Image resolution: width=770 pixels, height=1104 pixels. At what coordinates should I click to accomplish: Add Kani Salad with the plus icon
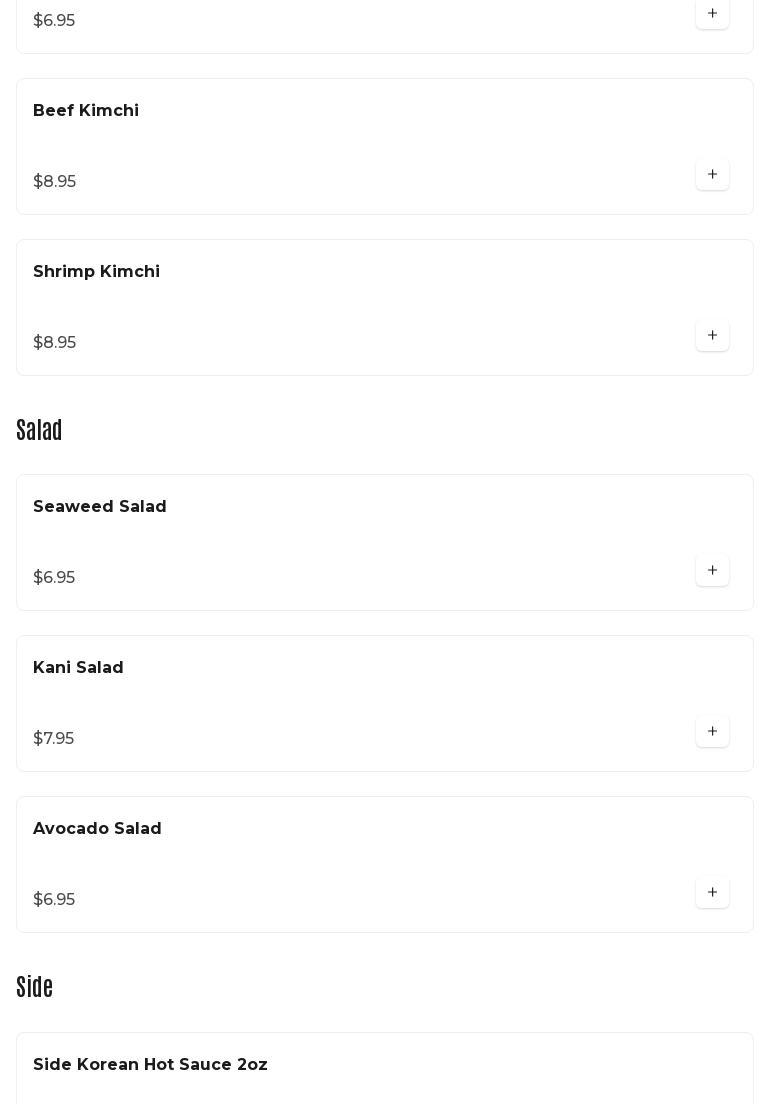tap(712, 731)
